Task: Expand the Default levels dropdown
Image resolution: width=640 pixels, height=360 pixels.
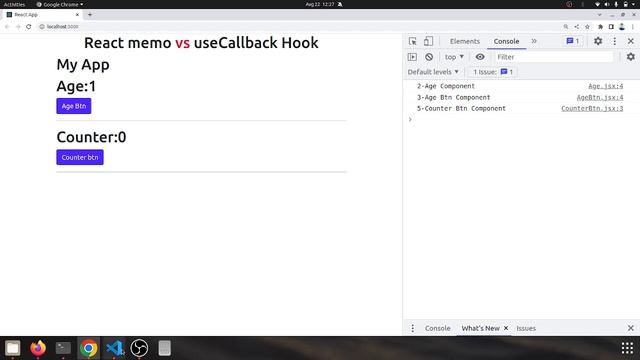Action: click(433, 72)
